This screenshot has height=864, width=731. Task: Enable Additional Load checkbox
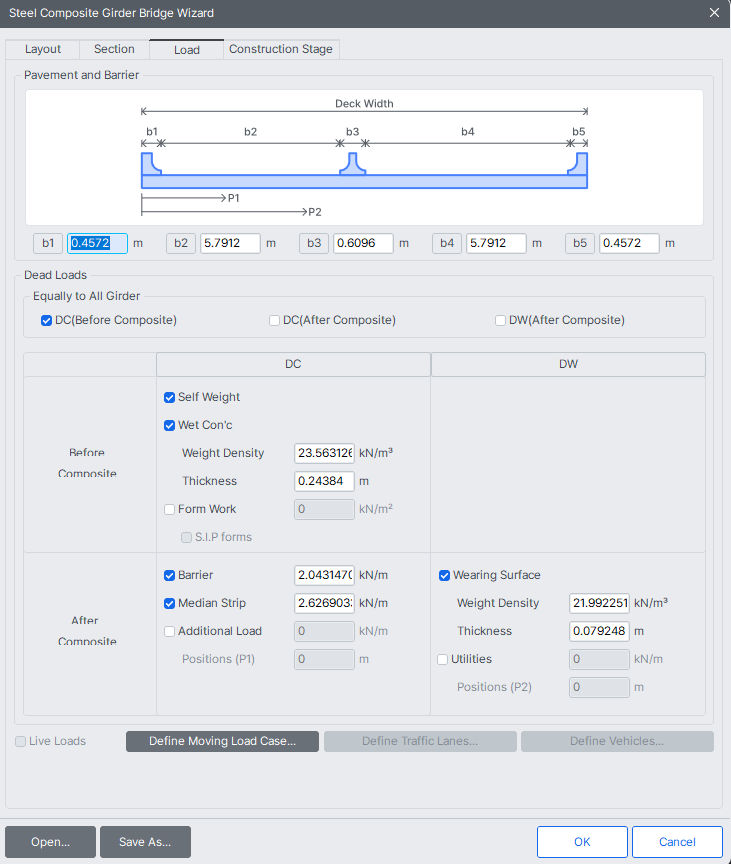click(x=170, y=631)
